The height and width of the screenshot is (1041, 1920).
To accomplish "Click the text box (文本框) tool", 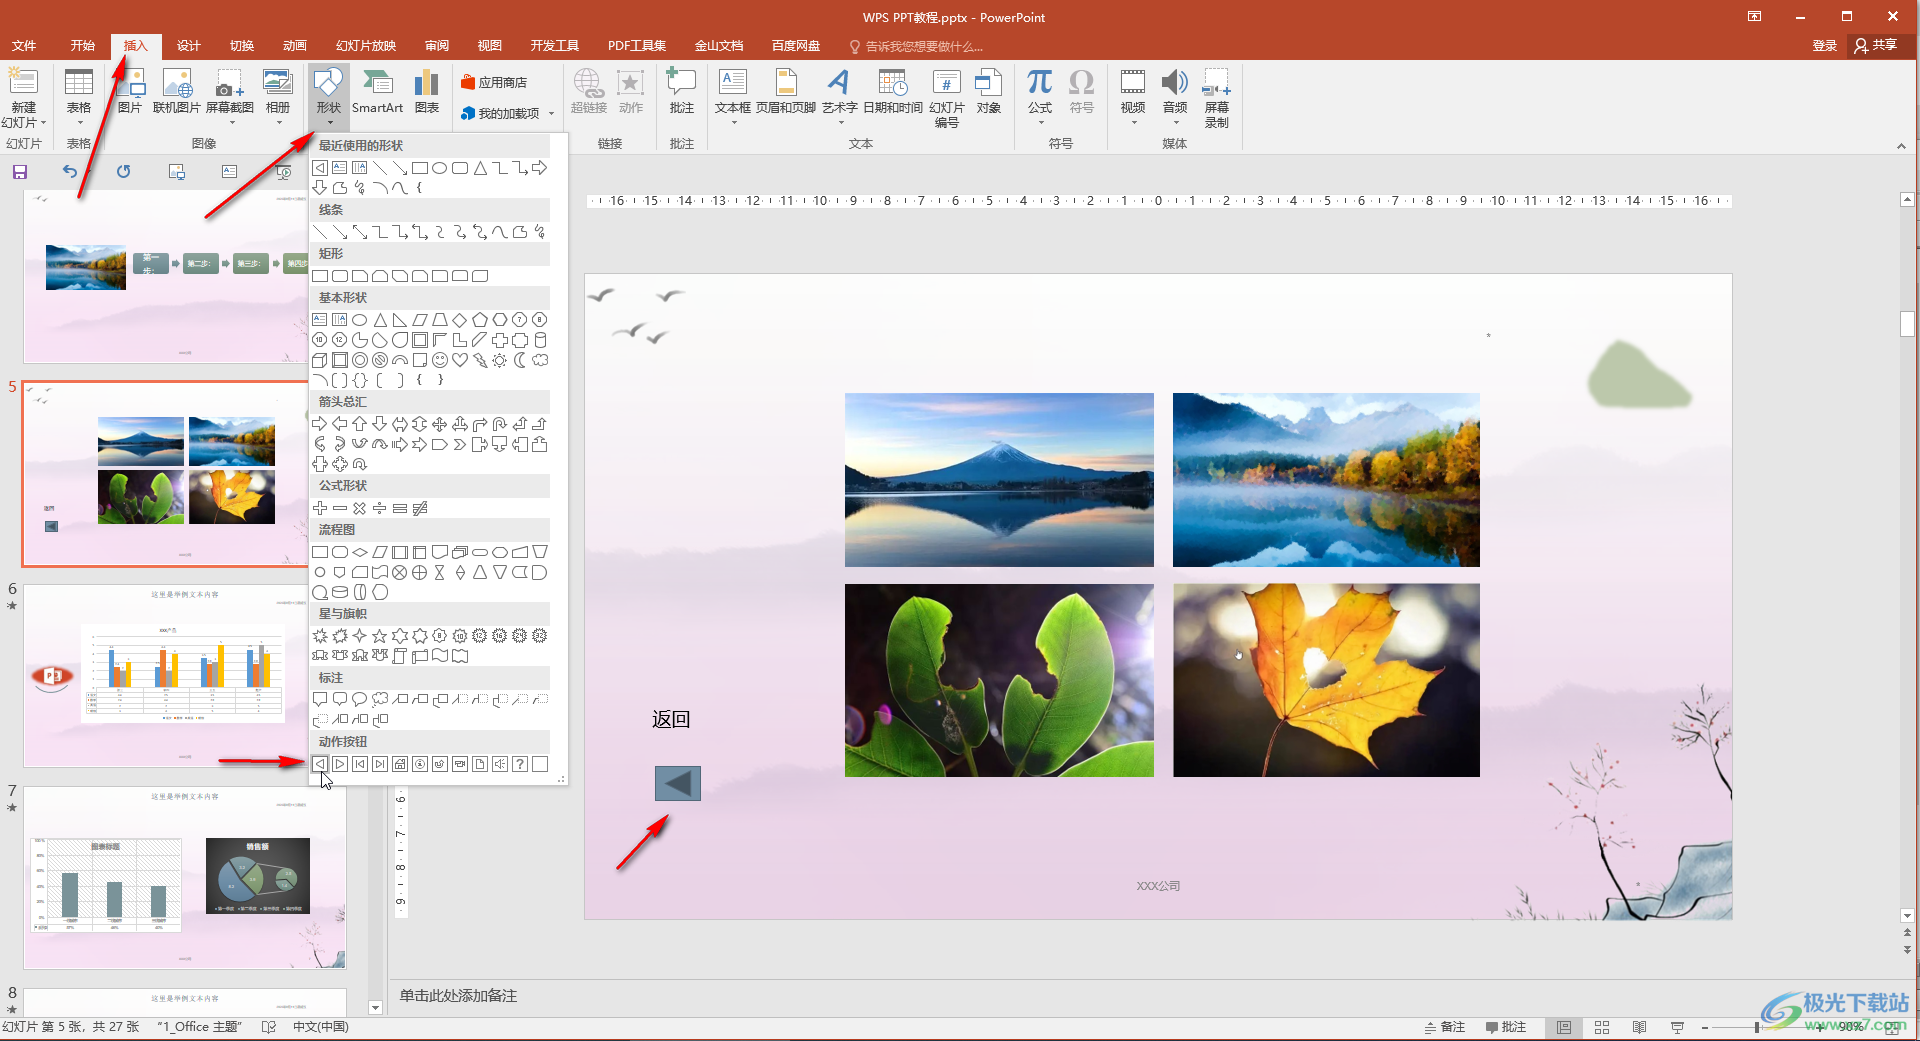I will (733, 92).
